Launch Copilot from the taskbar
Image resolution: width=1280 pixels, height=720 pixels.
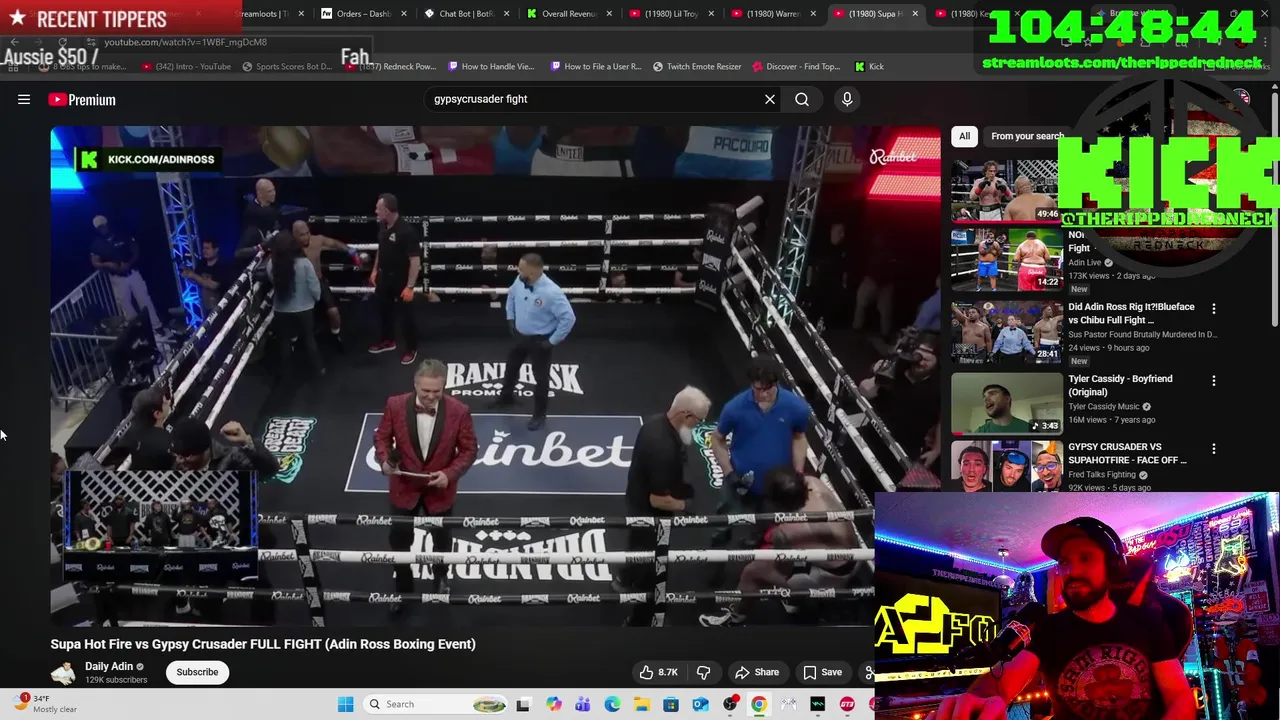[553, 704]
